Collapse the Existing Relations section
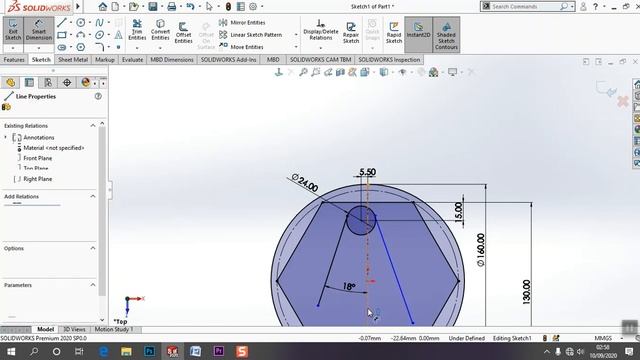640x360 pixels. [x=93, y=126]
